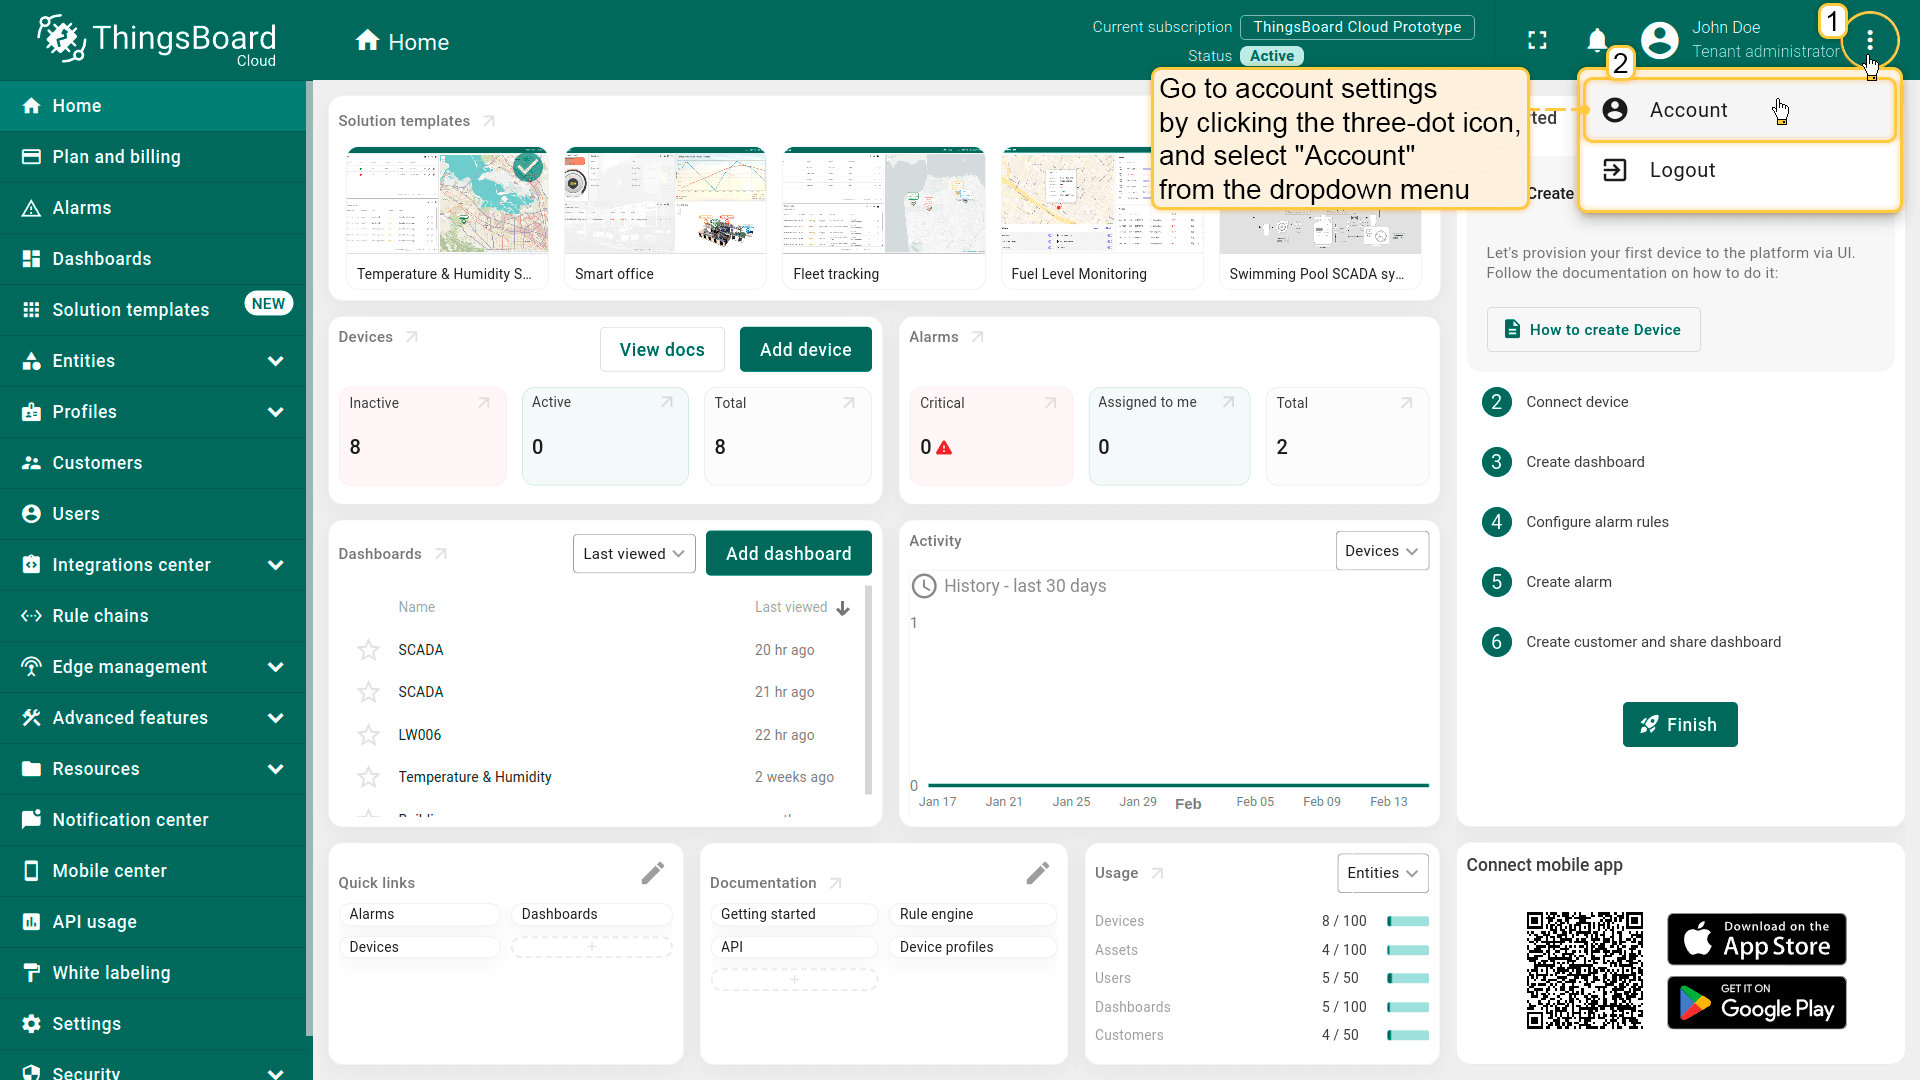Expand the Entities sidebar section
Image resolution: width=1920 pixels, height=1080 pixels.
275,361
